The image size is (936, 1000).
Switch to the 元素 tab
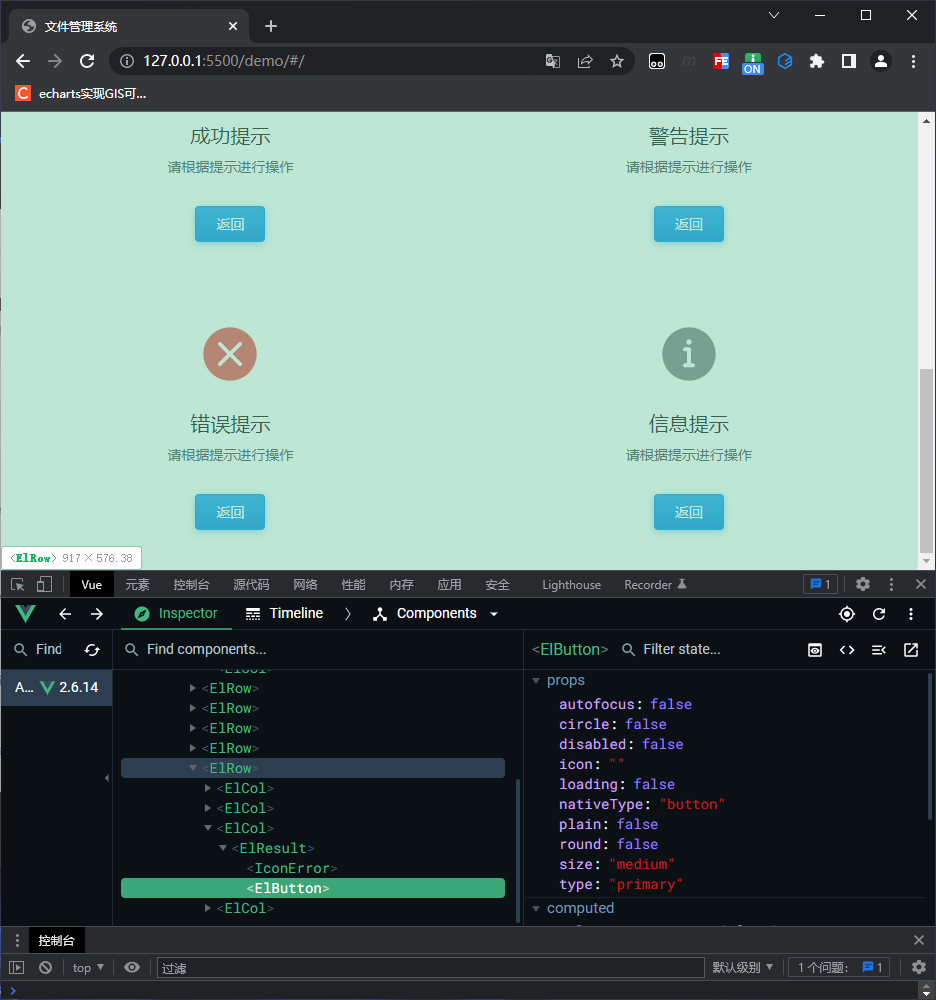click(137, 585)
